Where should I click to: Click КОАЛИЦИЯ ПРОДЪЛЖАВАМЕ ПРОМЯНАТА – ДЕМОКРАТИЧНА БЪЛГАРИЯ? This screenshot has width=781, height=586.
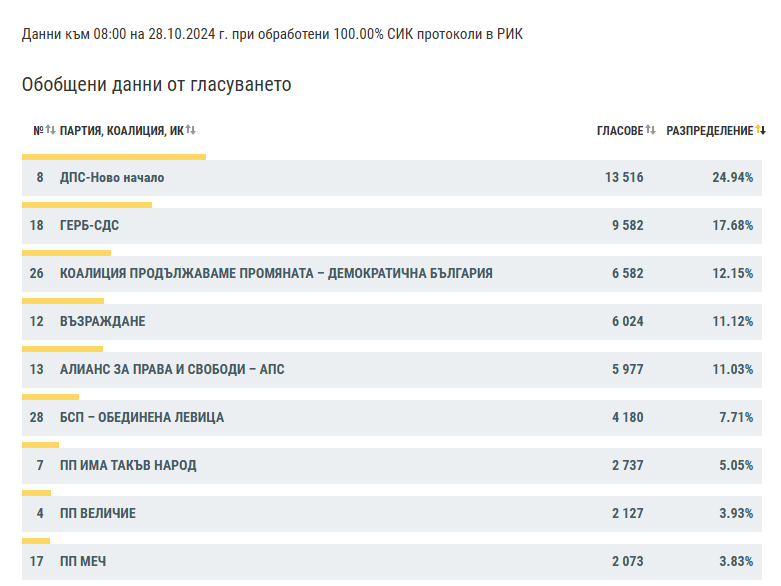[276, 274]
